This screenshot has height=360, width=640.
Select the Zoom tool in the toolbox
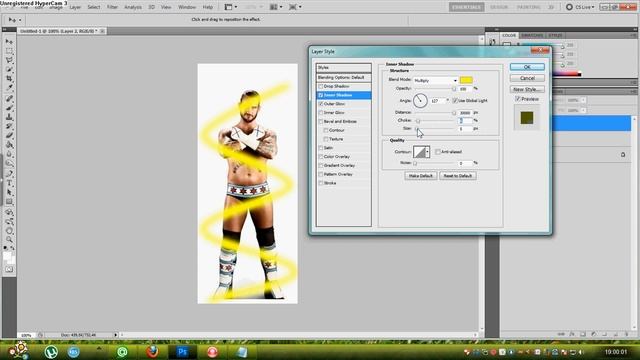click(x=9, y=240)
